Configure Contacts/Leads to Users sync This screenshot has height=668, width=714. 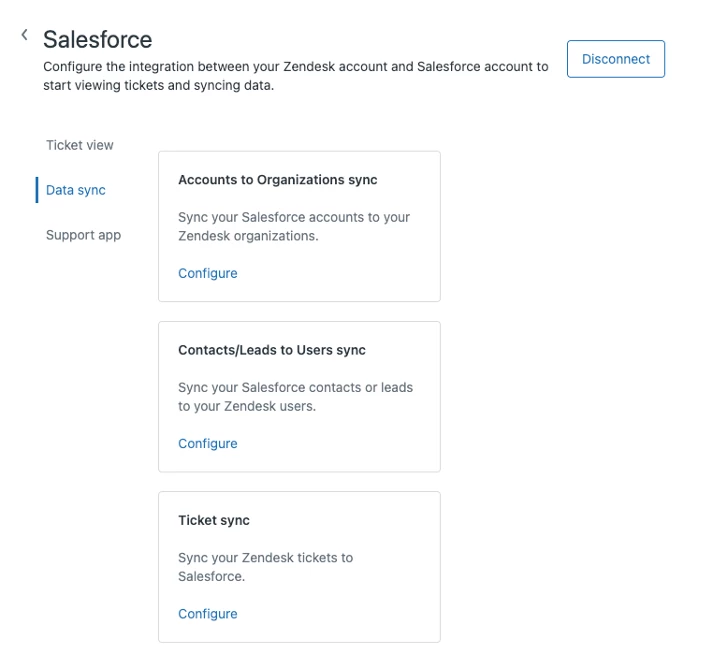[208, 443]
